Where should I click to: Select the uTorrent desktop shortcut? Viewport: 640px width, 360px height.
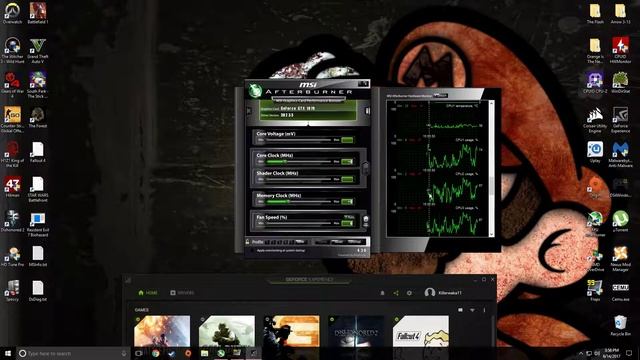(x=620, y=221)
